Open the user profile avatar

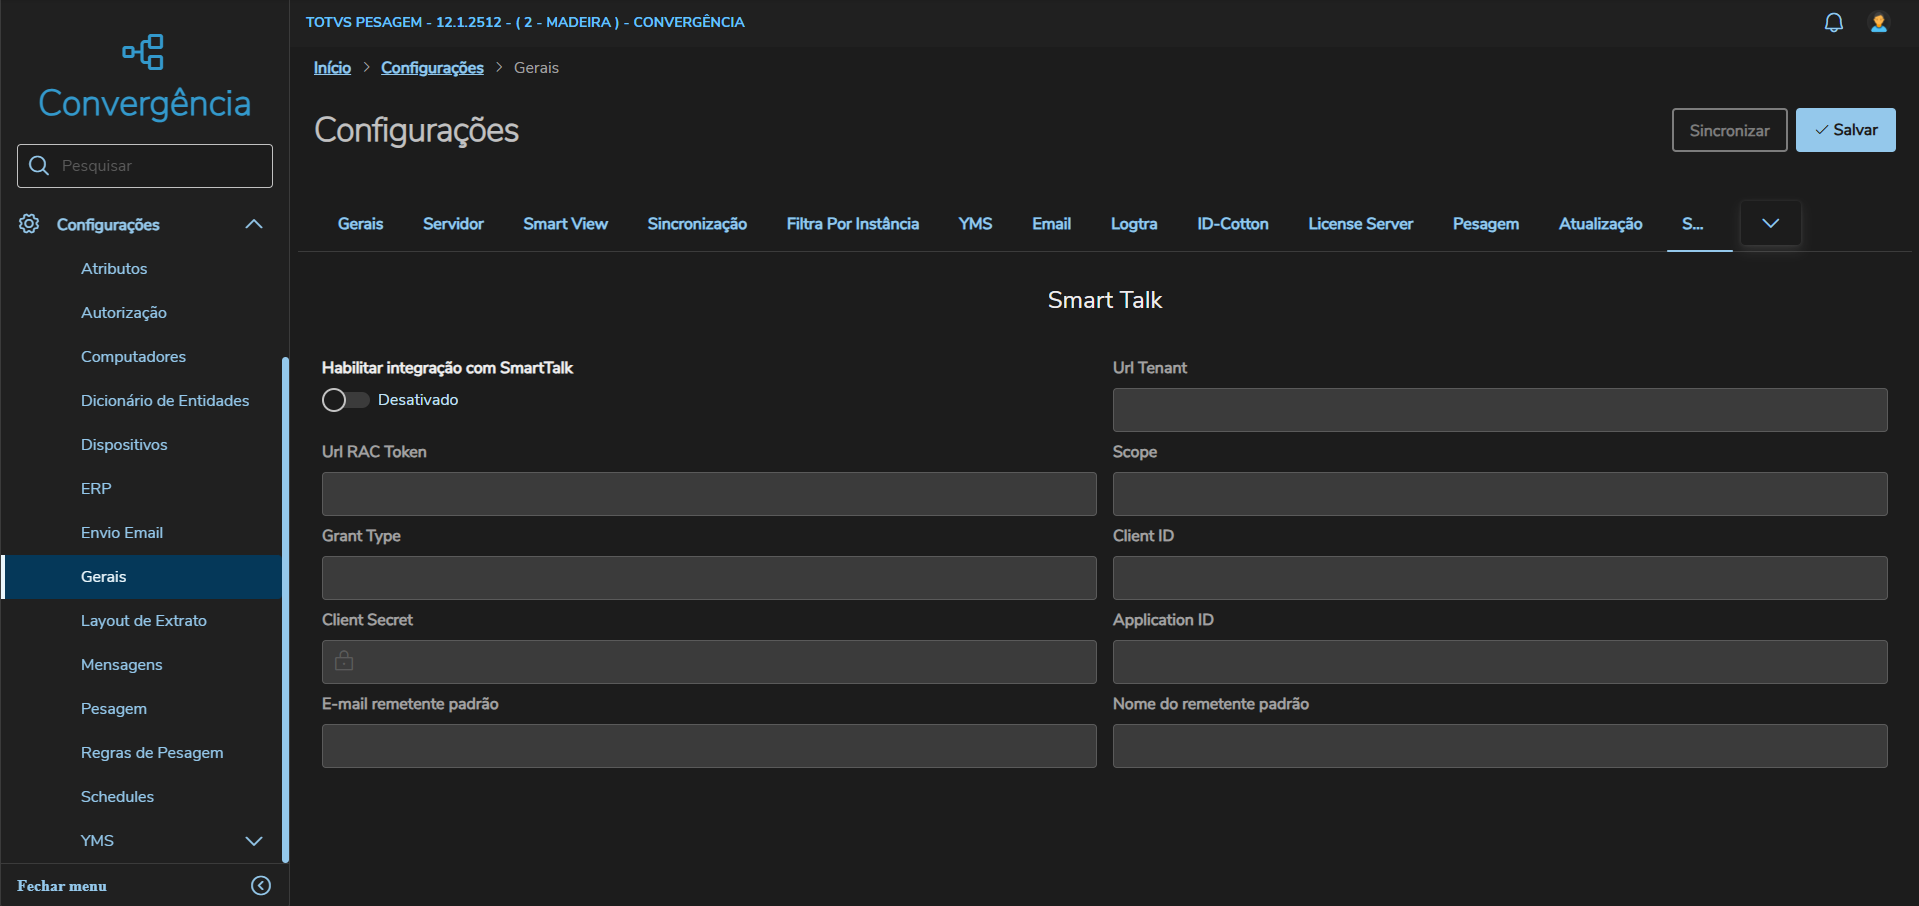click(x=1879, y=22)
